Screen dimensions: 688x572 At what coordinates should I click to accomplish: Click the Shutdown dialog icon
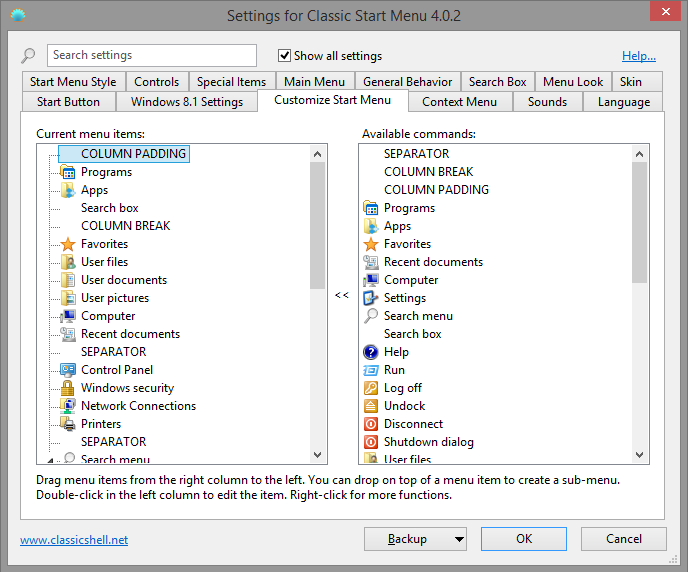coord(371,442)
